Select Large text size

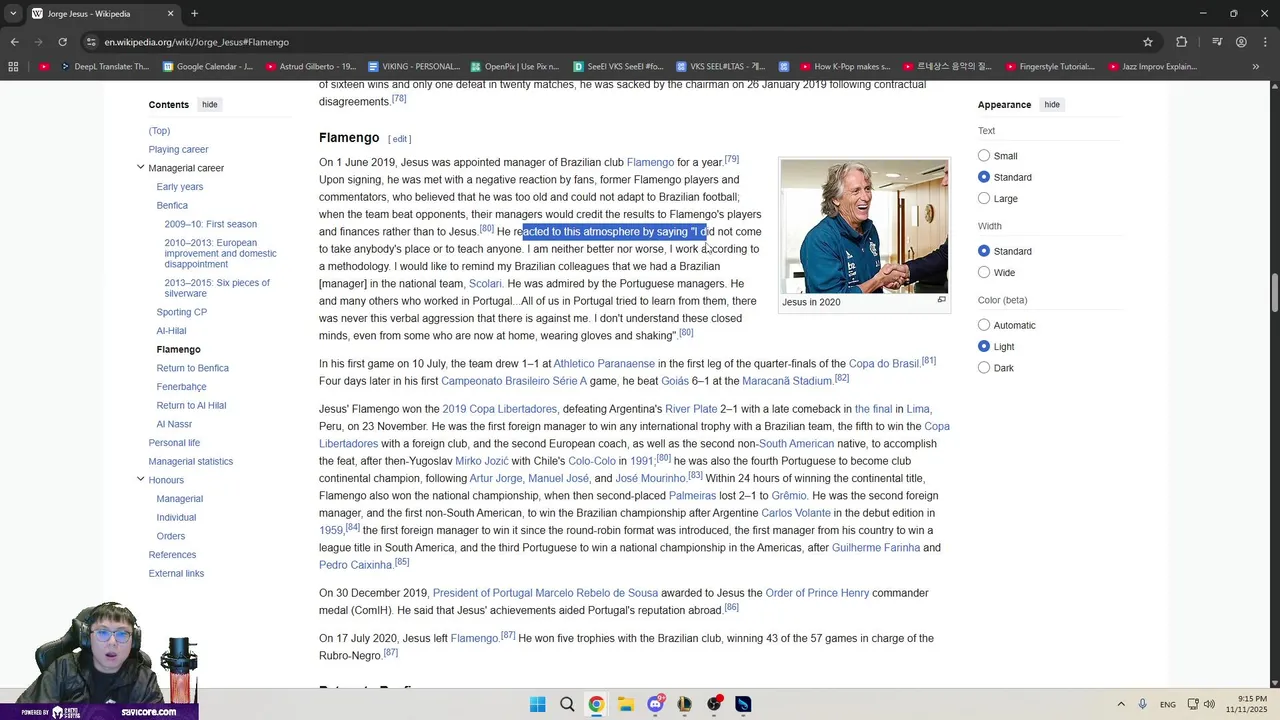click(x=984, y=198)
